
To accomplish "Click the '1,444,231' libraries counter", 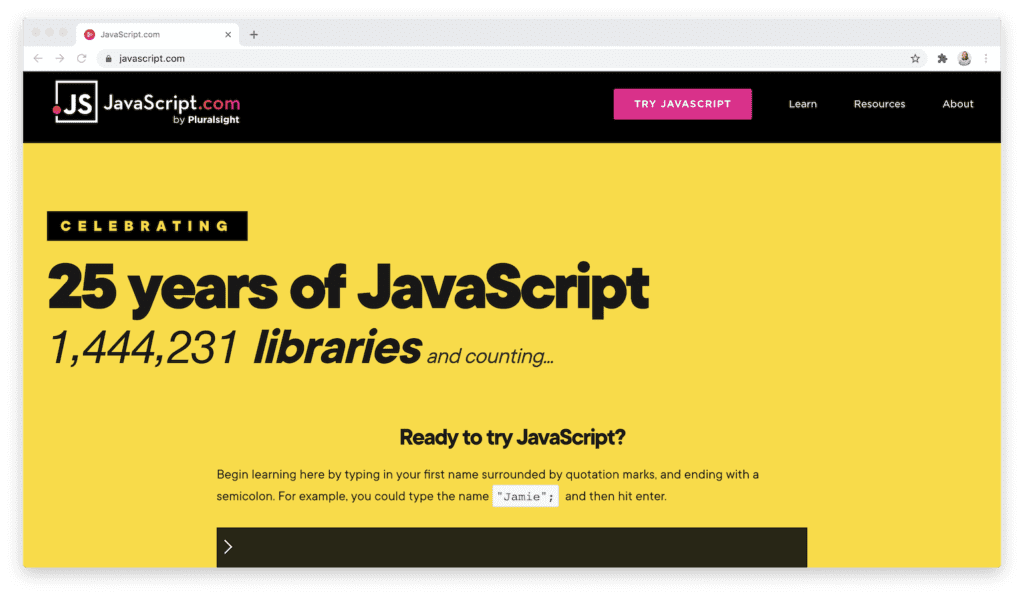I will coord(143,347).
